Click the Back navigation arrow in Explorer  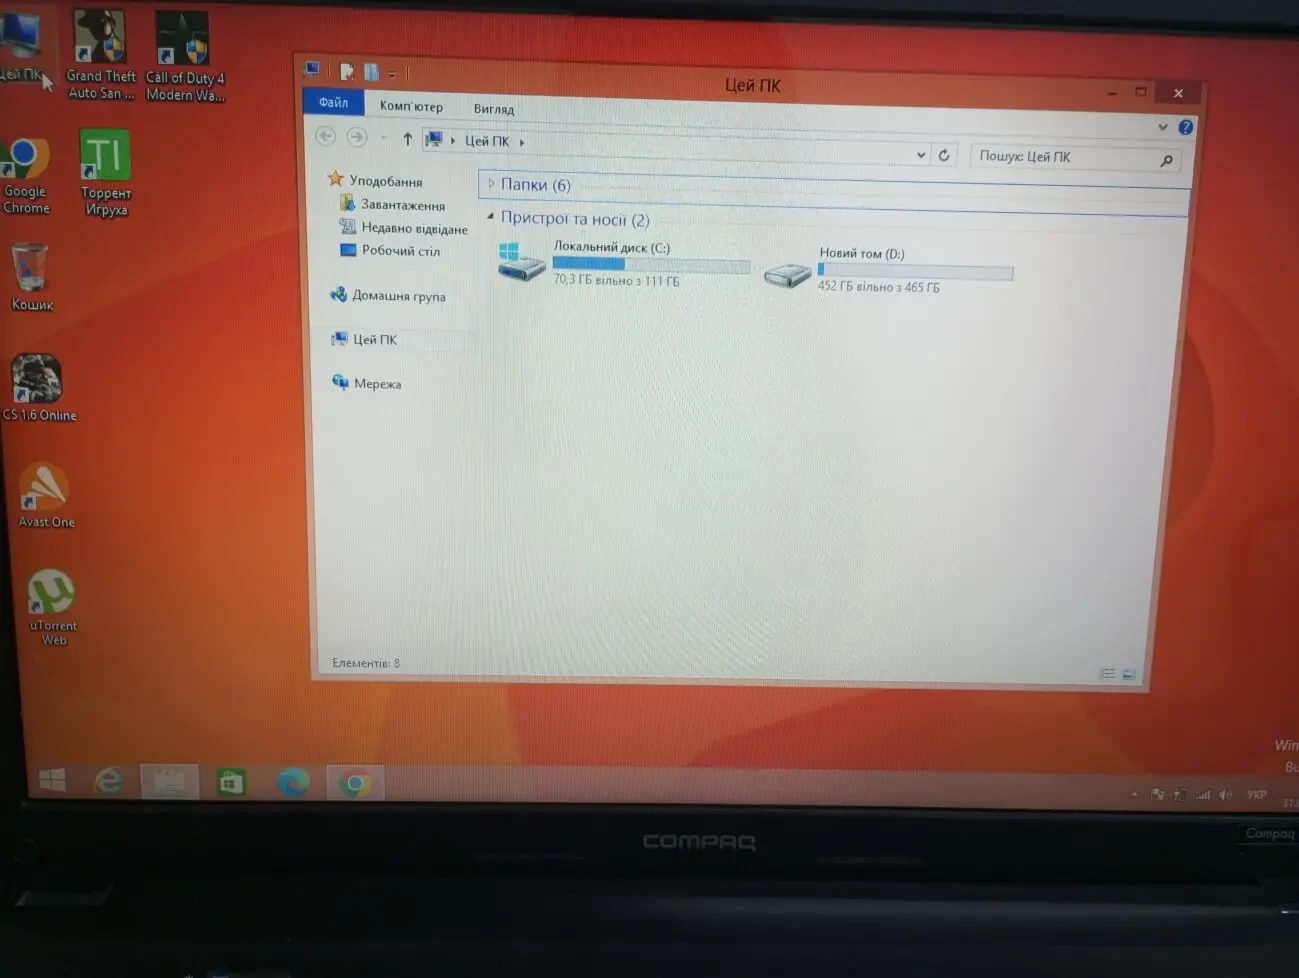[325, 136]
